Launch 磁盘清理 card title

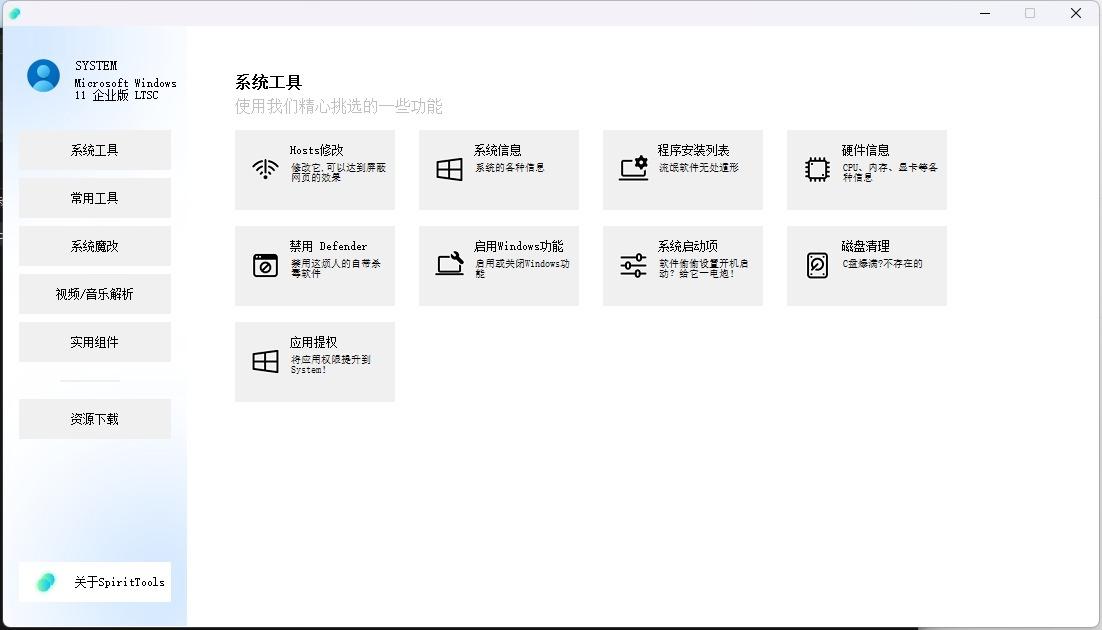(x=866, y=246)
